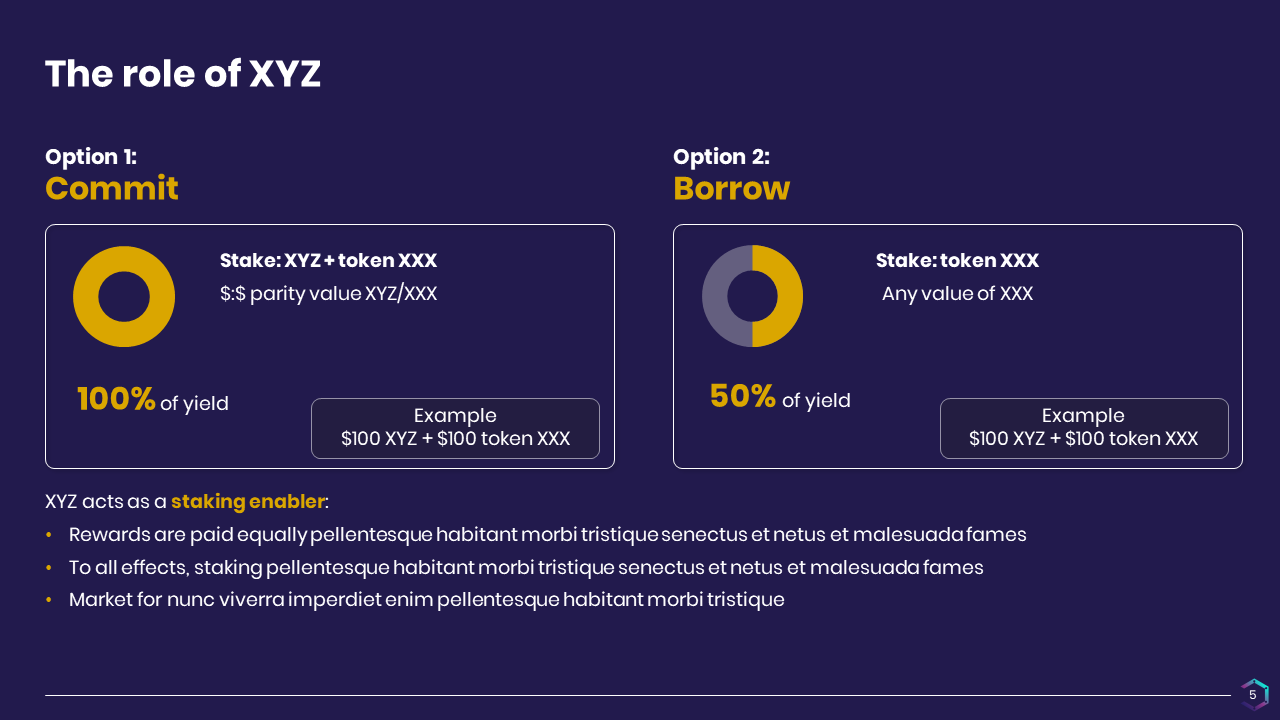
Task: Select the Option 1 label
Action: (x=91, y=157)
